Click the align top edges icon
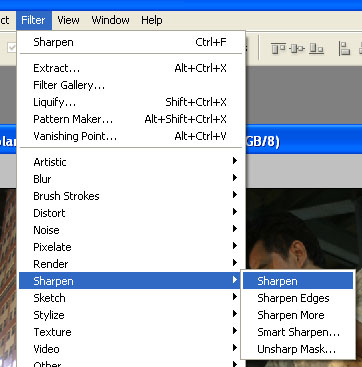The image size is (362, 367). 278,49
